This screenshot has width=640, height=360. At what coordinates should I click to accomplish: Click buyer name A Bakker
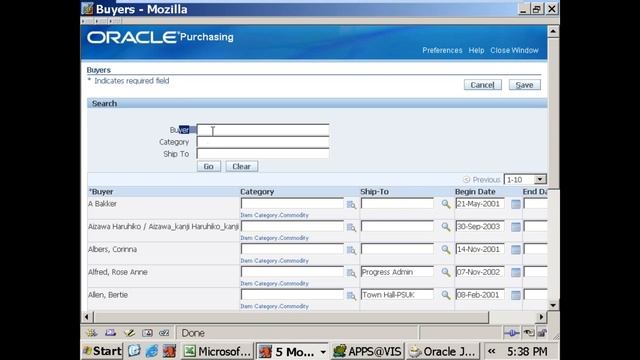coord(102,204)
